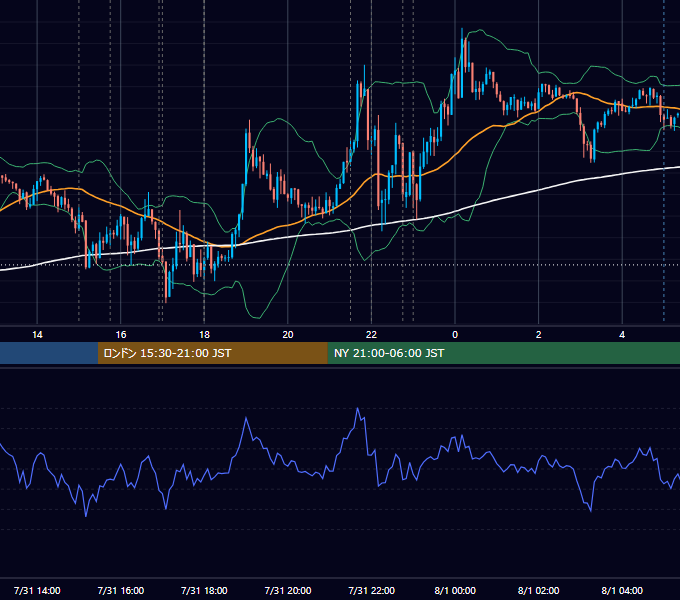The height and width of the screenshot is (600, 680).
Task: Click the 7/31 16:00 date label
Action: pyautogui.click(x=121, y=590)
